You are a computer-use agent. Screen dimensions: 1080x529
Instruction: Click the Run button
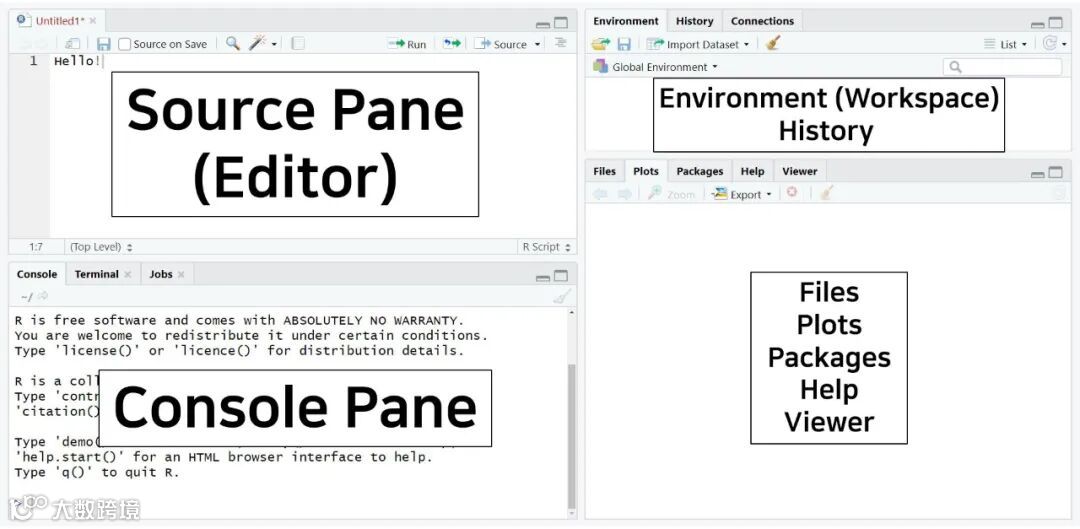click(x=408, y=44)
